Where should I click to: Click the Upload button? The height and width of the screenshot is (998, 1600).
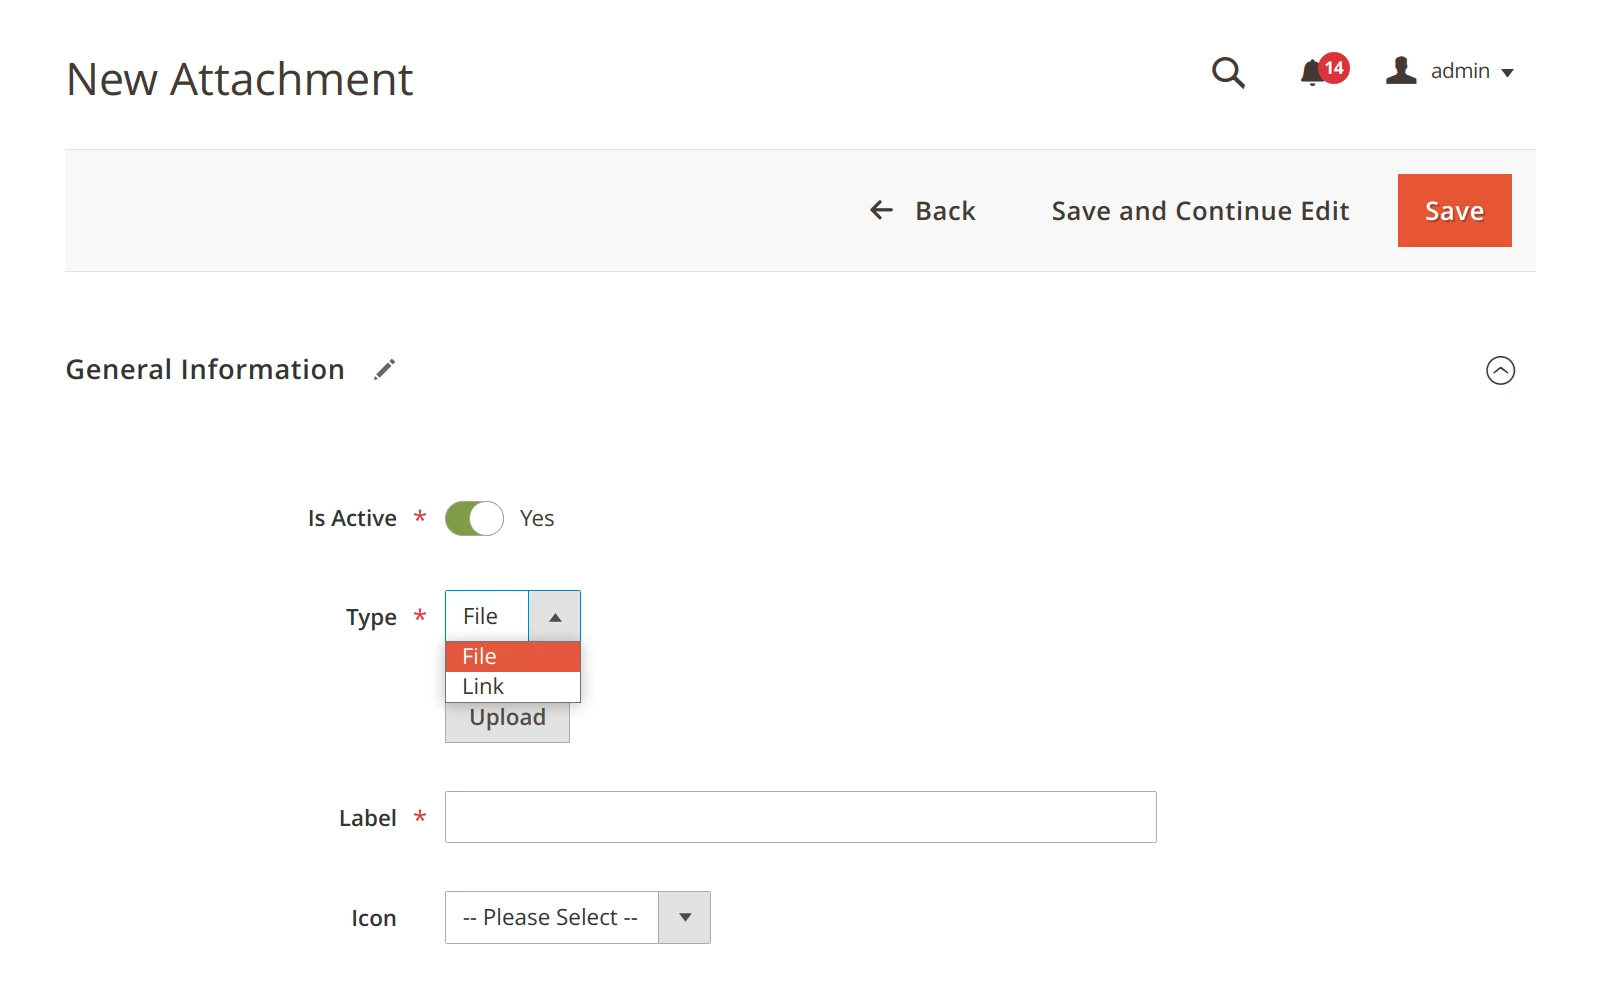click(x=507, y=717)
